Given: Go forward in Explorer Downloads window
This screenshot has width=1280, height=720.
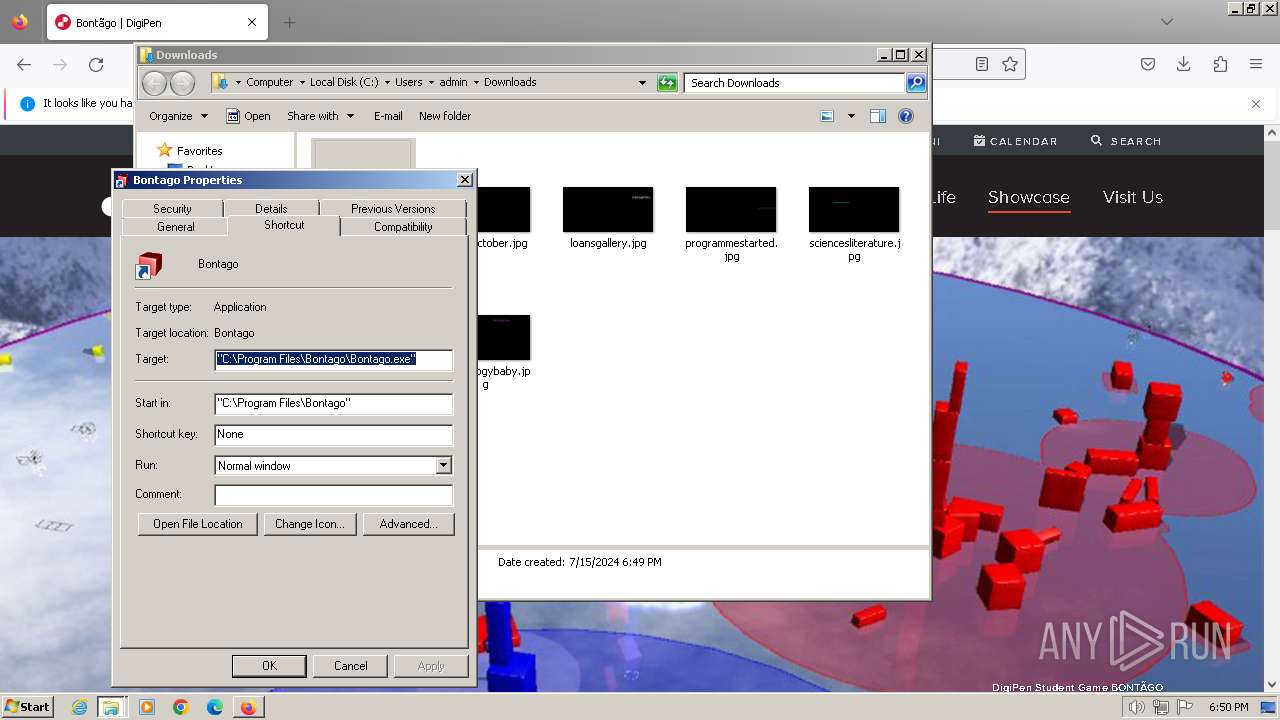Looking at the screenshot, I should 182,83.
